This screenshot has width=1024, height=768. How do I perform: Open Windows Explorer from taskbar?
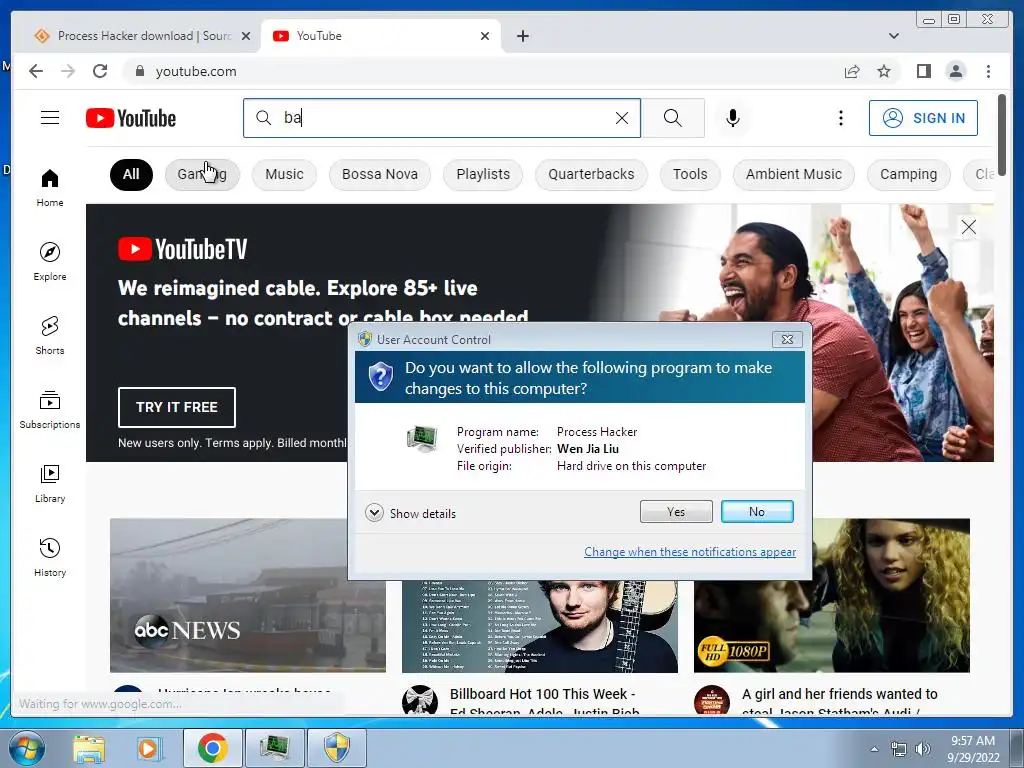pos(89,748)
